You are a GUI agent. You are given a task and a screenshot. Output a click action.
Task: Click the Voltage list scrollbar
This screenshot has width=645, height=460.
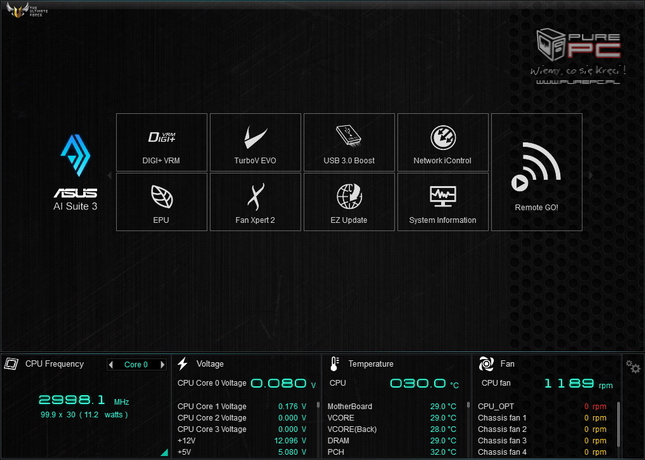(318, 405)
